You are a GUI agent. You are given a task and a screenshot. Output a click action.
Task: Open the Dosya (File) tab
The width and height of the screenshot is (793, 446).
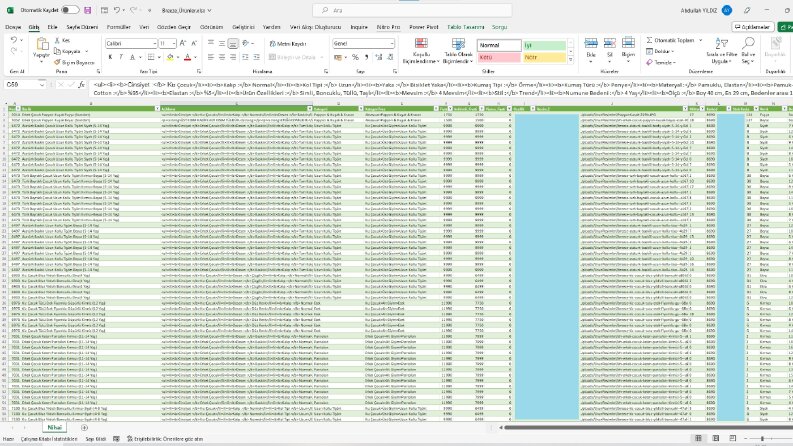(13, 27)
